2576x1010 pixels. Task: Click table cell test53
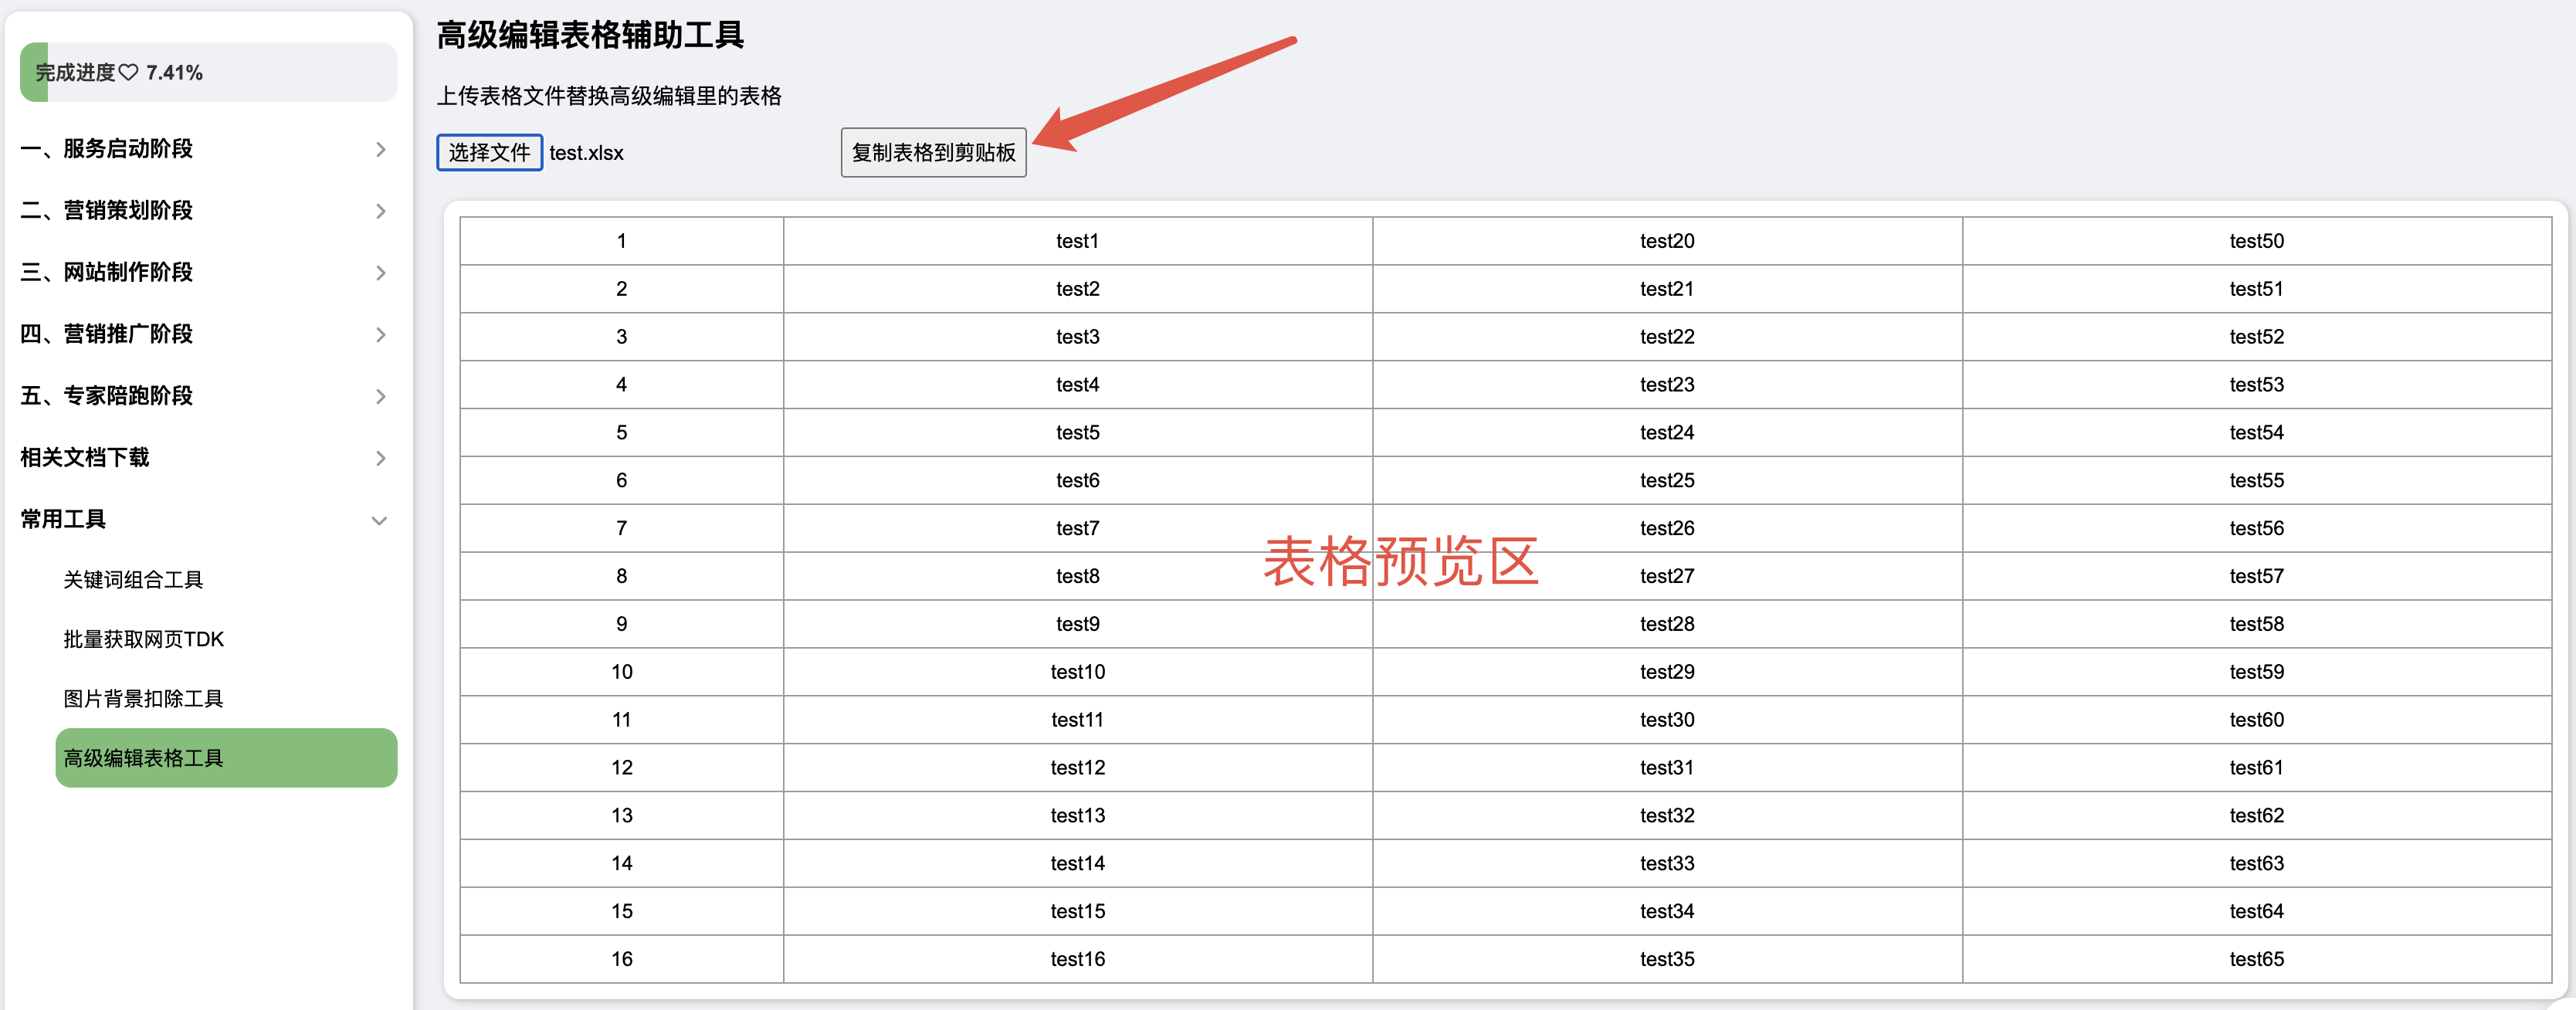point(2257,385)
